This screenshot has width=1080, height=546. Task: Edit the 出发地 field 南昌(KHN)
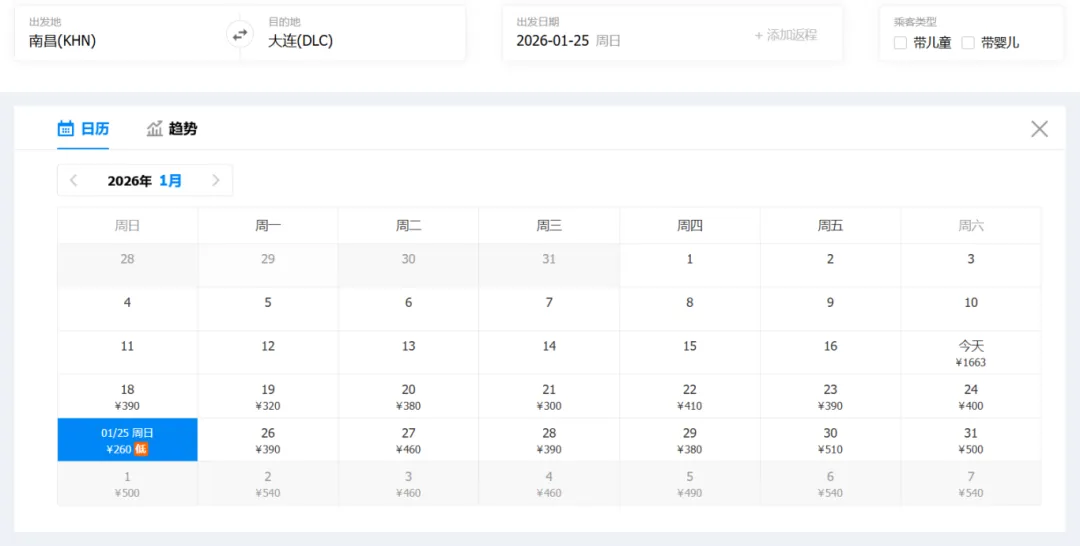click(127, 33)
